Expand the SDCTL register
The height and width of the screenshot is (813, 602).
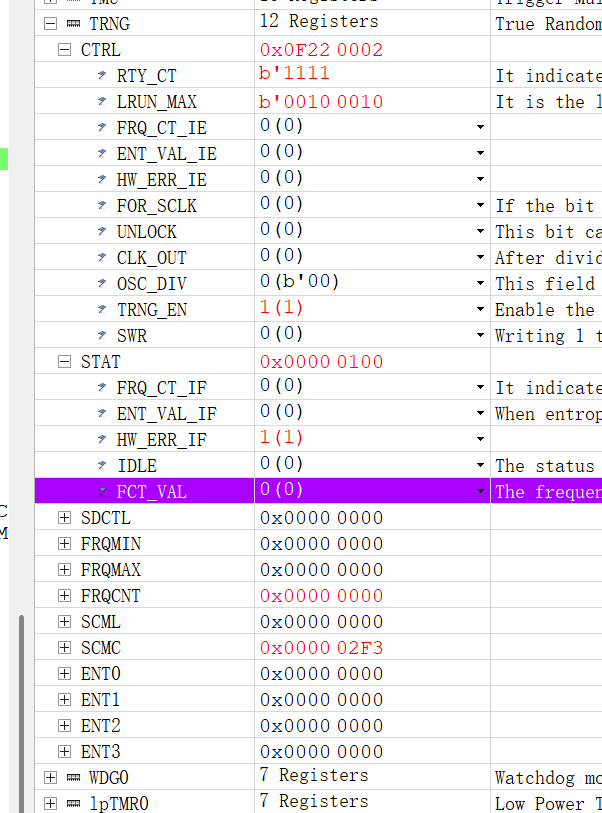pos(64,517)
